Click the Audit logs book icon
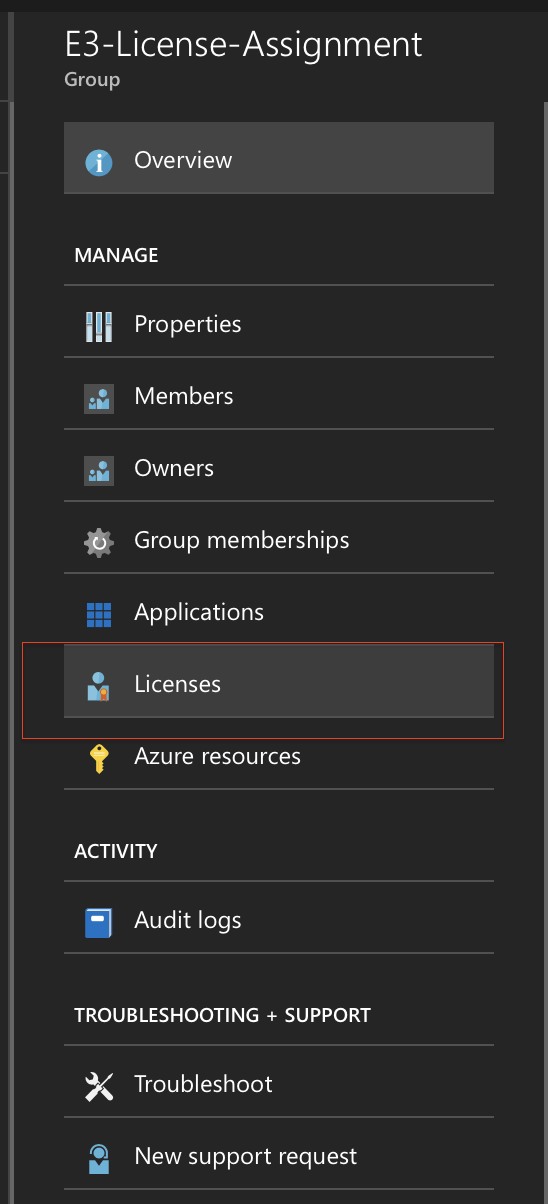This screenshot has height=1204, width=548. point(98,922)
